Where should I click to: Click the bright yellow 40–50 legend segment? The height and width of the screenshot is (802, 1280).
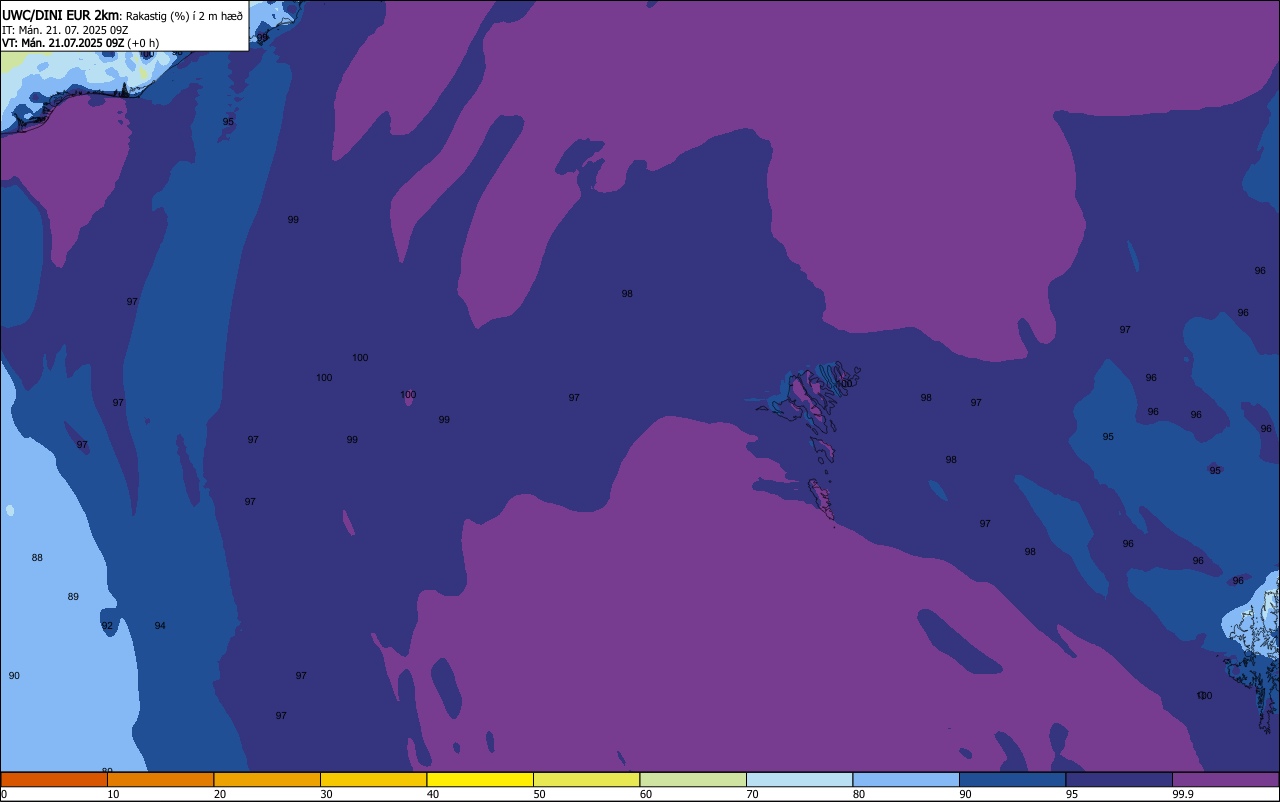480,779
